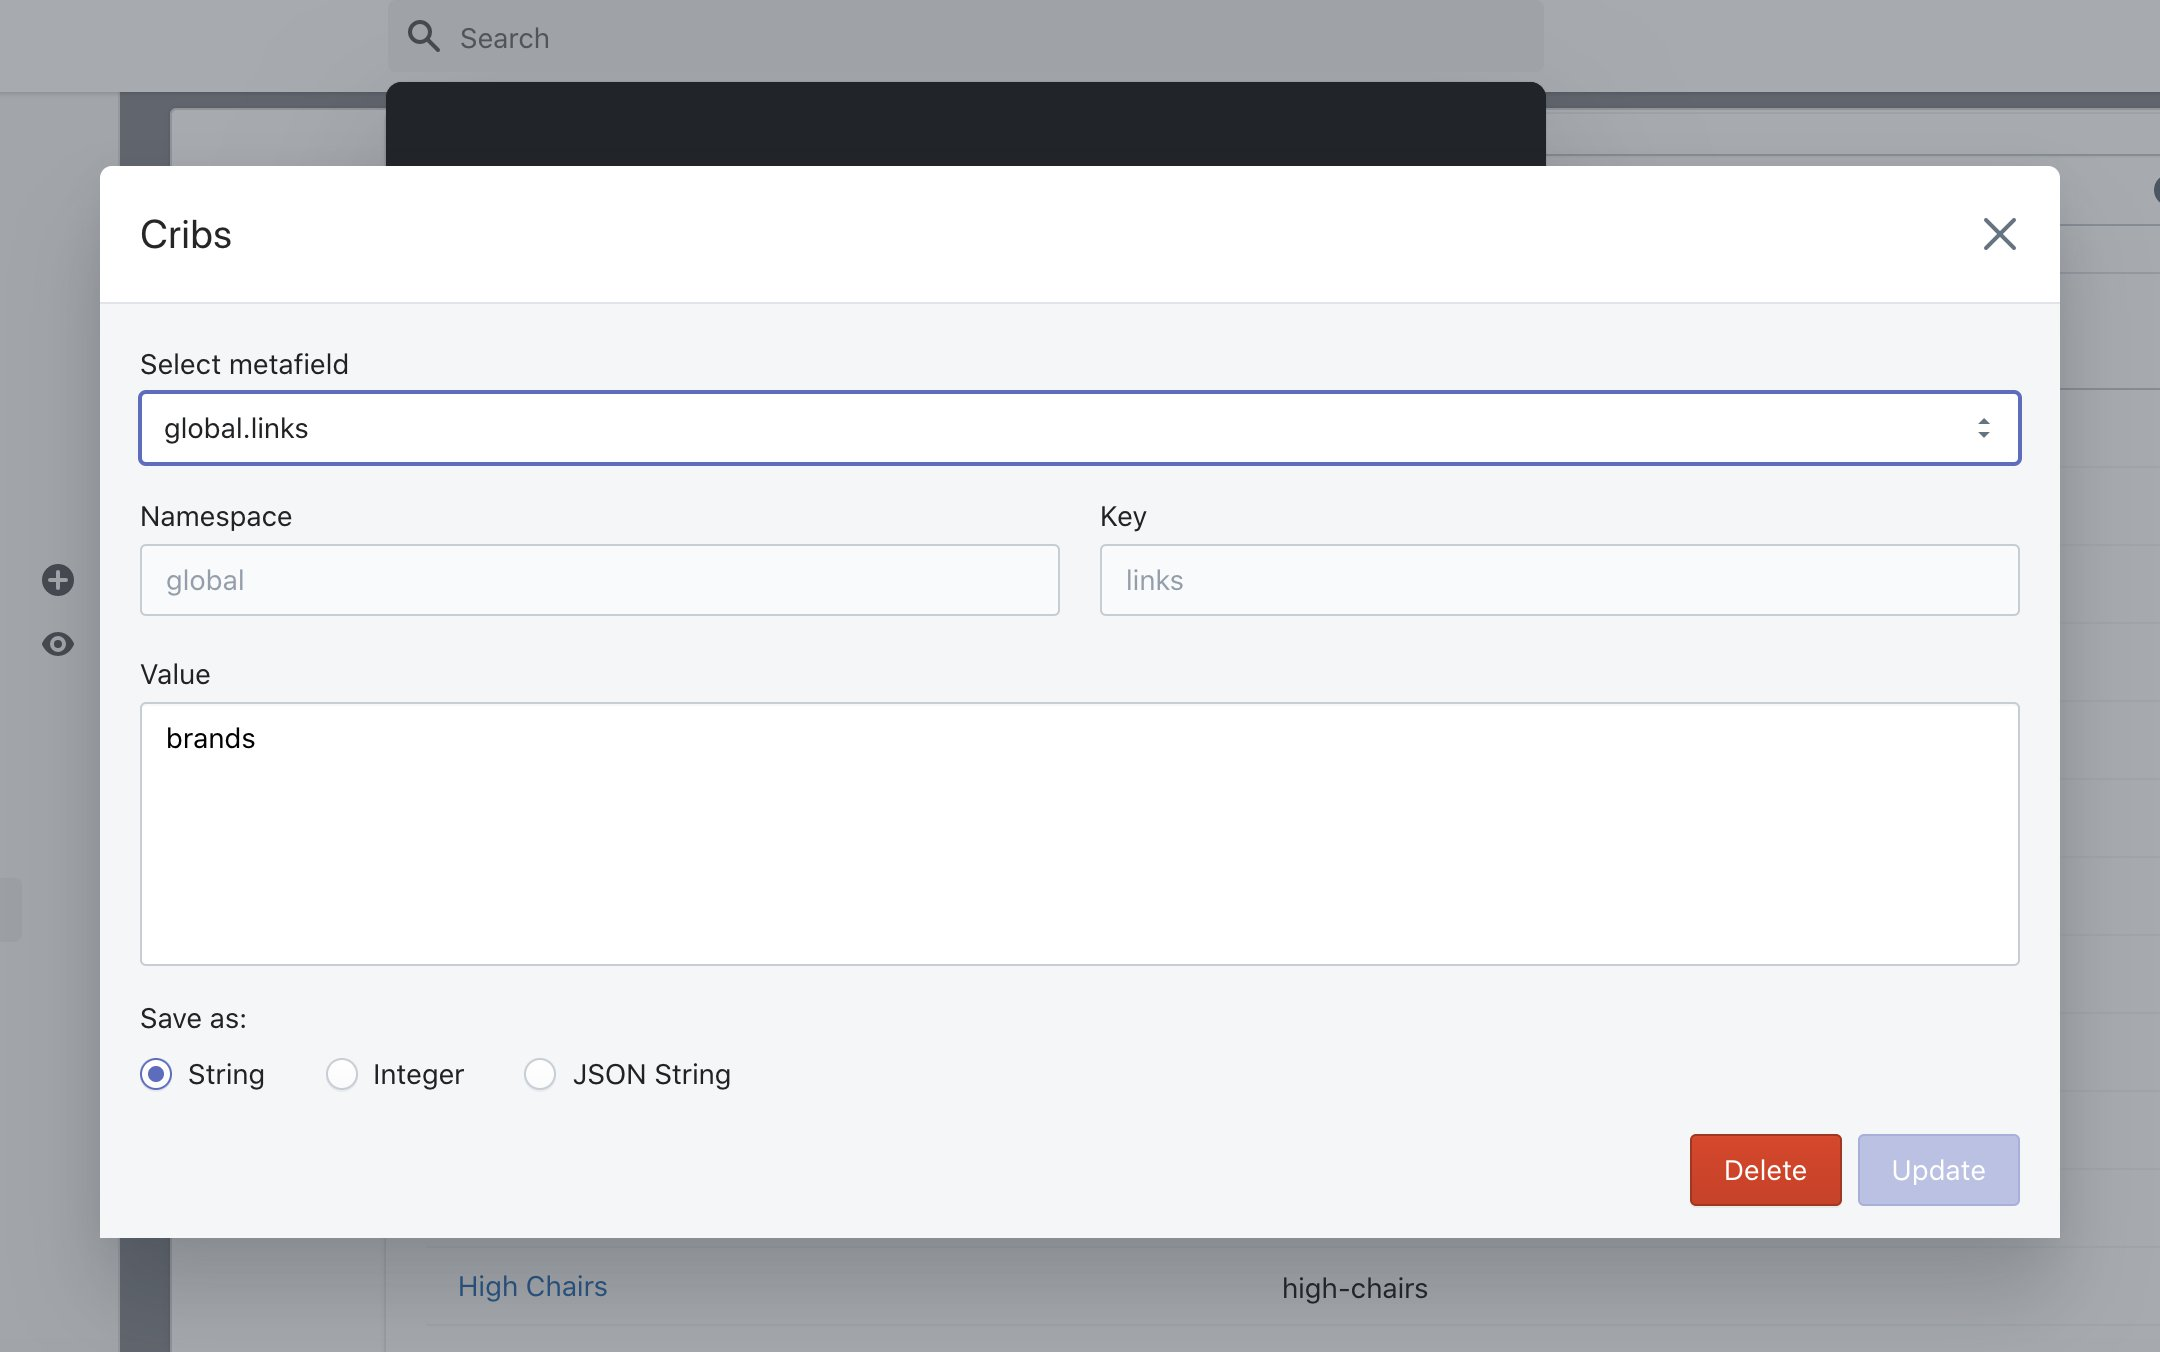Click the Key field showing links

coord(1558,580)
